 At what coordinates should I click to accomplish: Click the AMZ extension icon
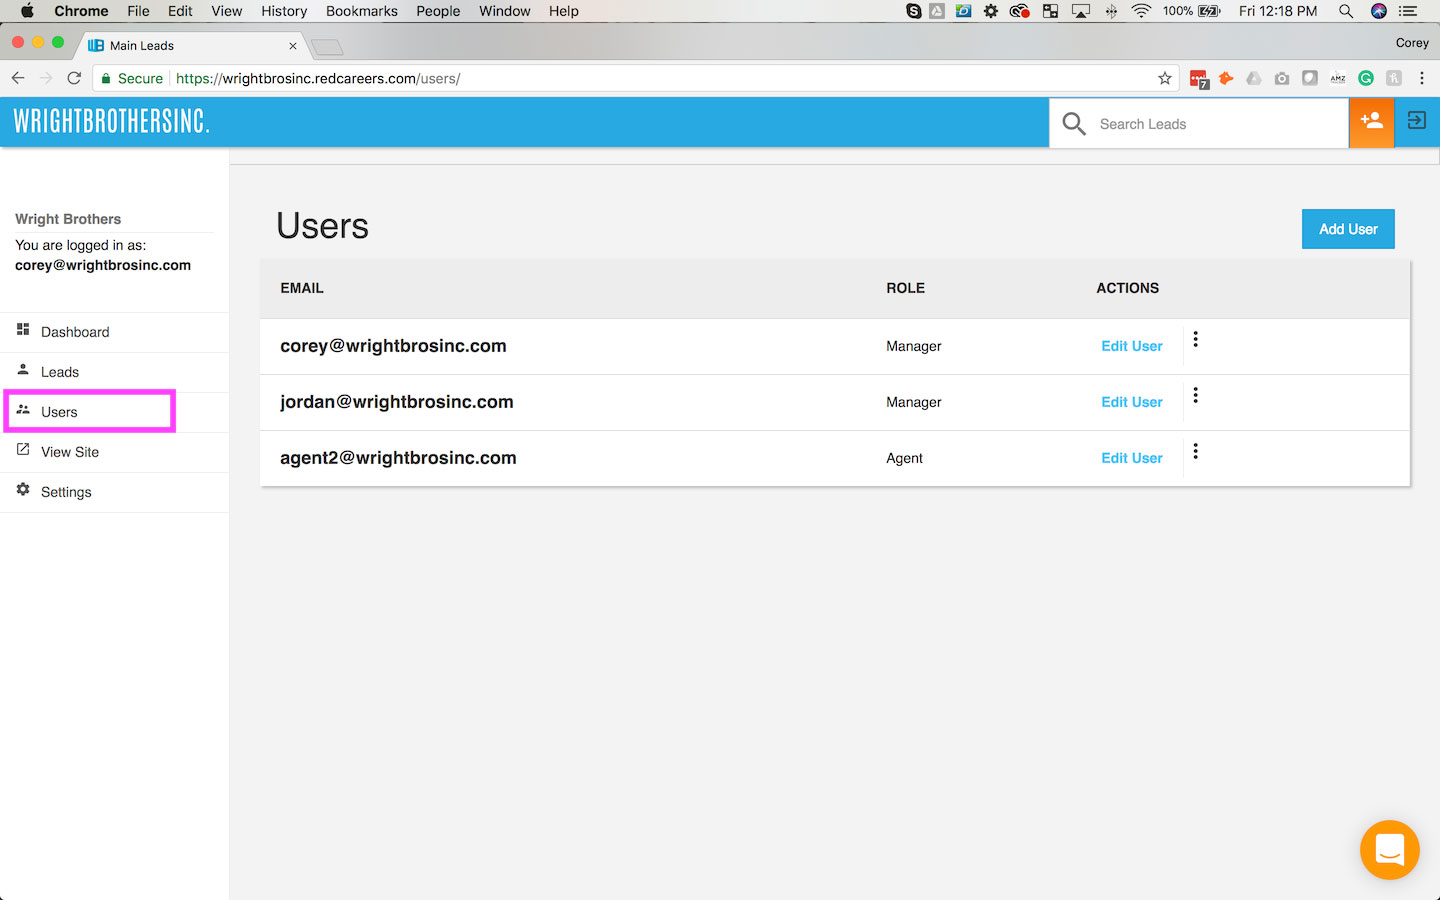pyautogui.click(x=1338, y=78)
